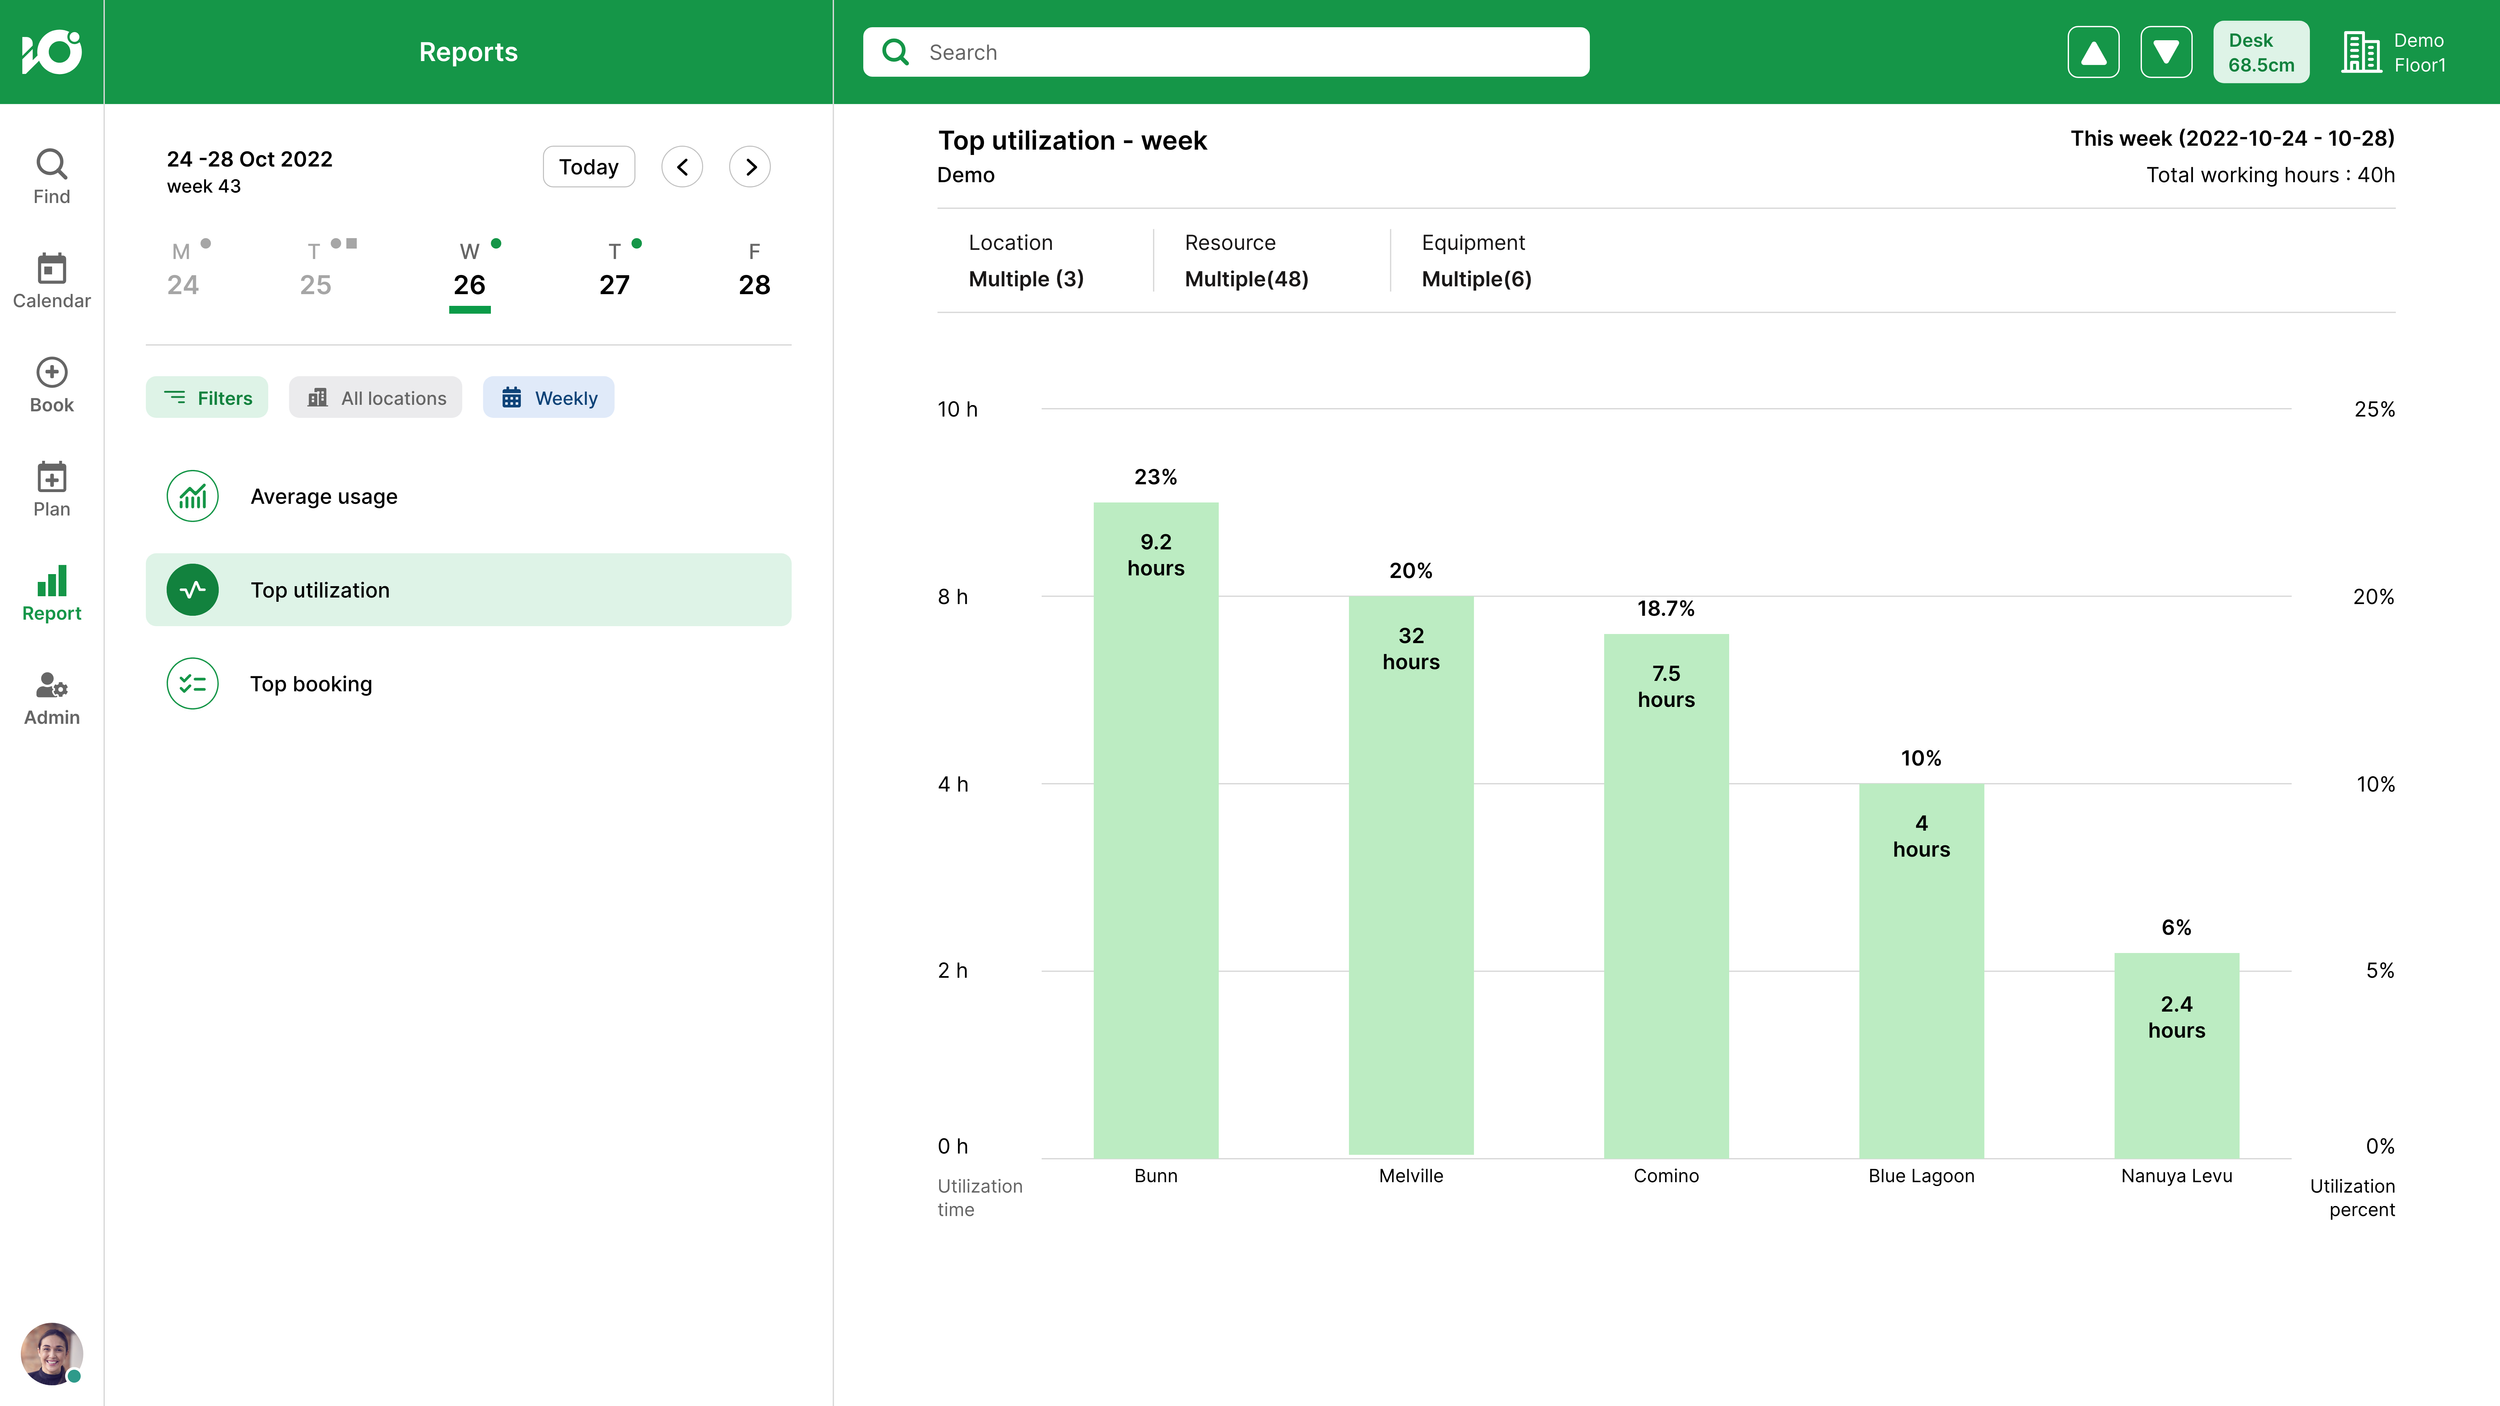This screenshot has height=1406, width=2500.
Task: Click the Bunn utilization bar
Action: 1156,830
